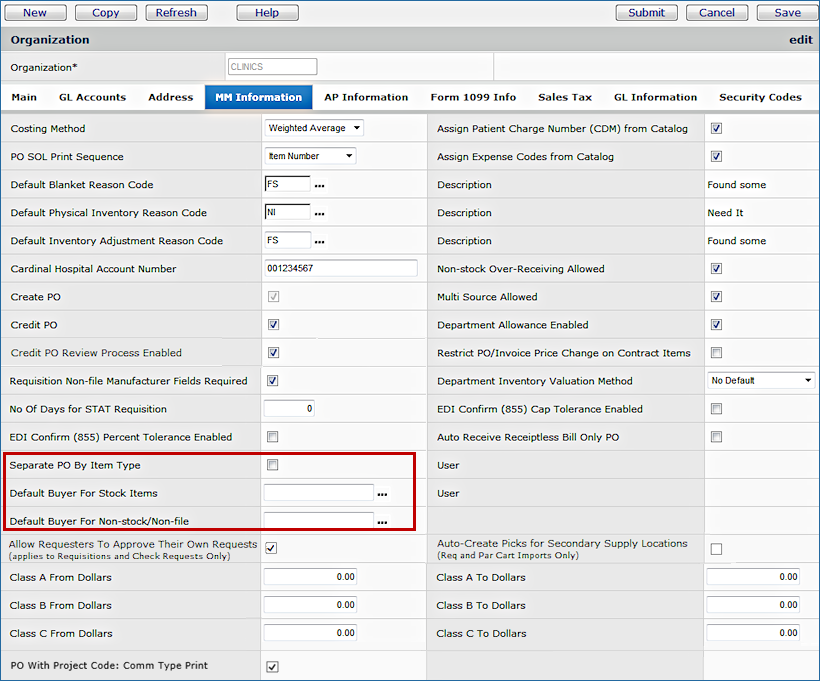This screenshot has width=820, height=681.
Task: Open lookup for Default Physical Inventory Reason Code
Action: click(320, 214)
